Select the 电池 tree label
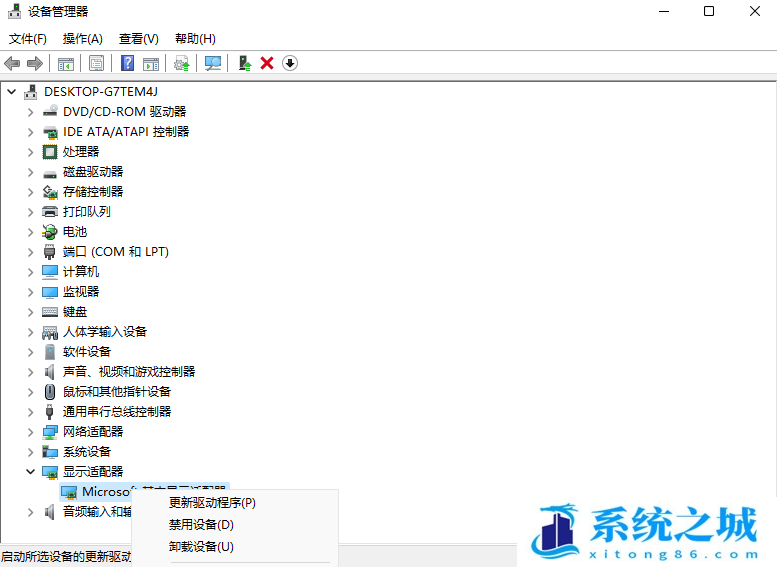 [x=75, y=231]
